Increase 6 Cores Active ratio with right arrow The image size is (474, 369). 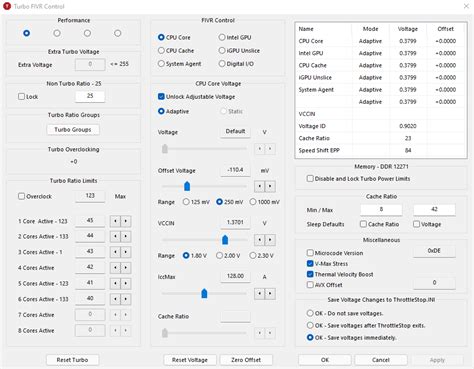[x=126, y=299]
